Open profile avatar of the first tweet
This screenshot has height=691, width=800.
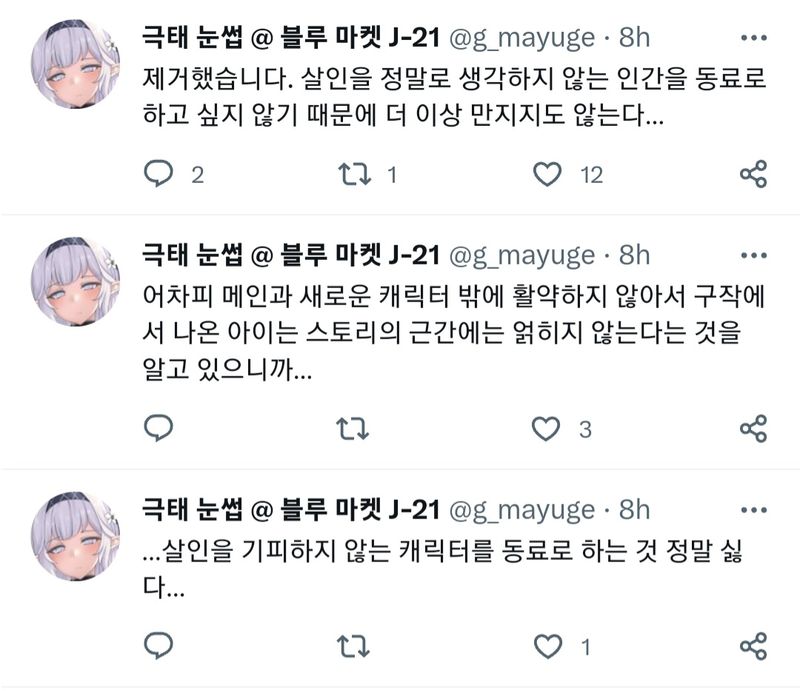(76, 64)
